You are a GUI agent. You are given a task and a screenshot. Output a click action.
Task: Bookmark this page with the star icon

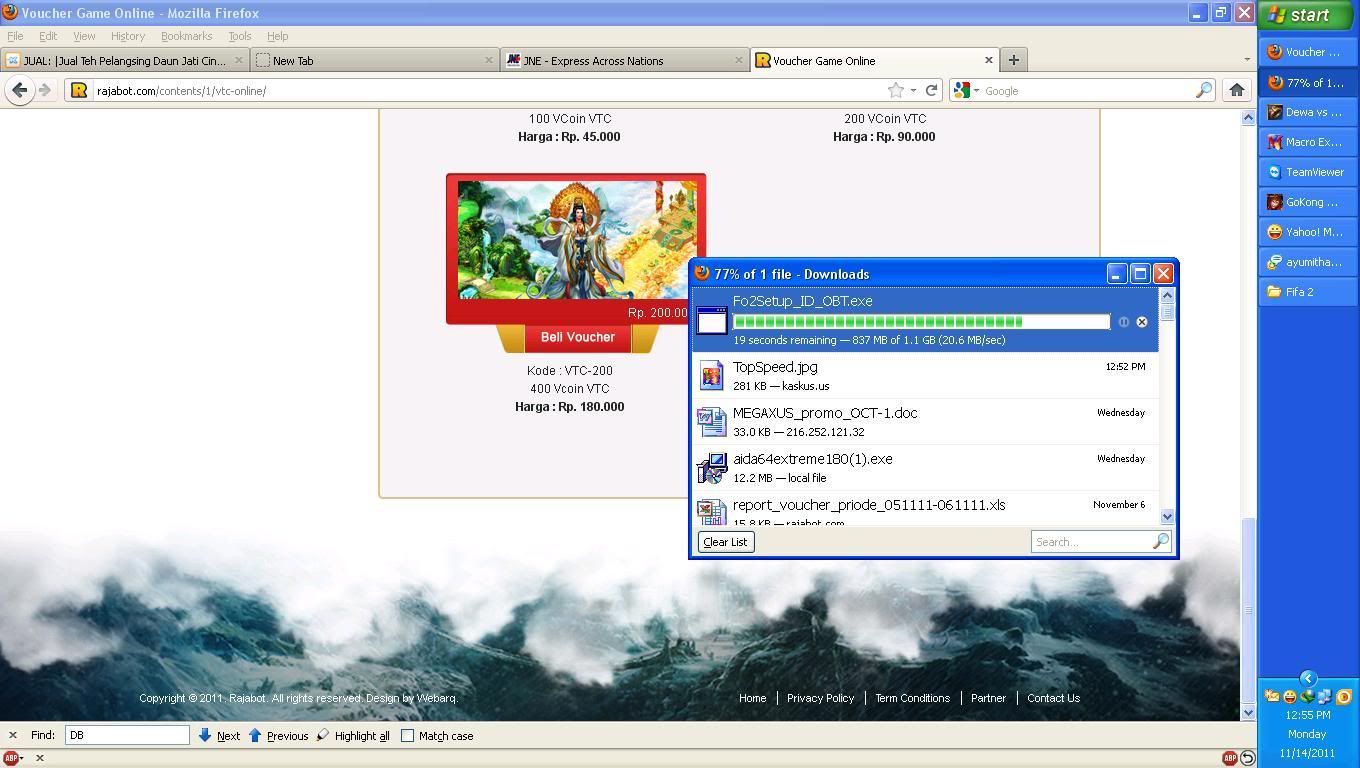(896, 90)
